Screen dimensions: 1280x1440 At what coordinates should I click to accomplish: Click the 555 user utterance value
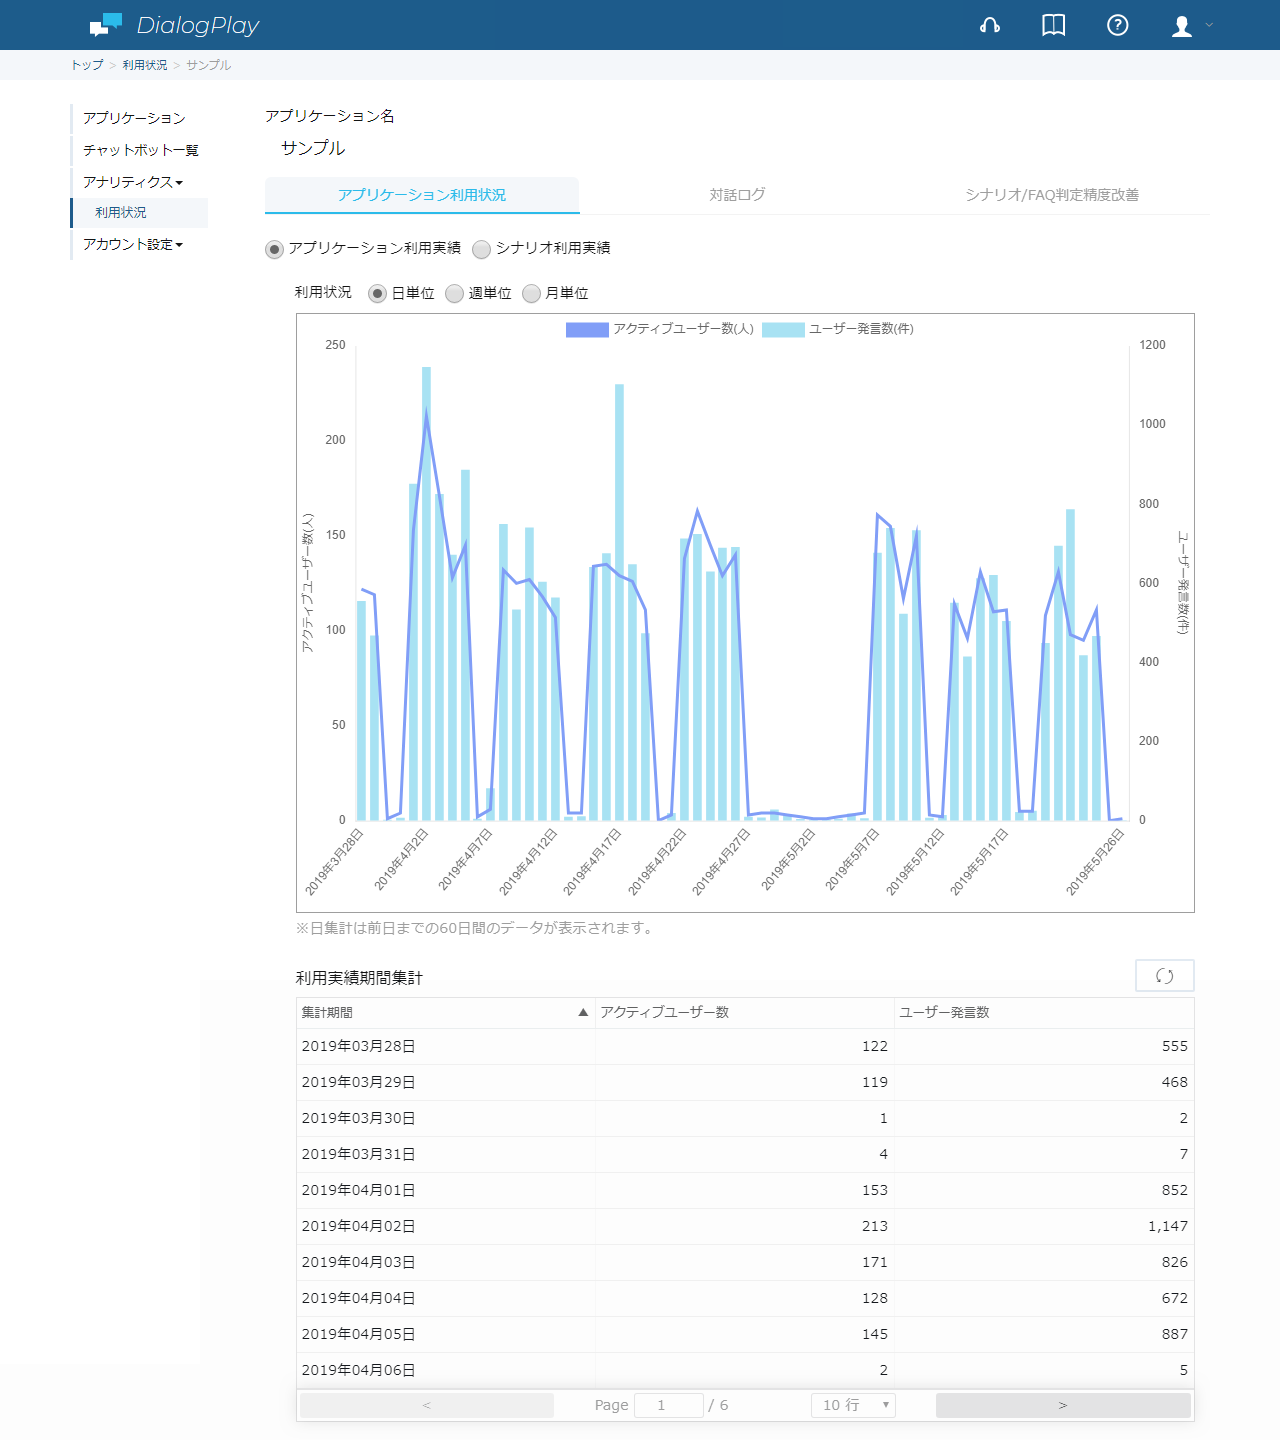tap(1175, 1046)
